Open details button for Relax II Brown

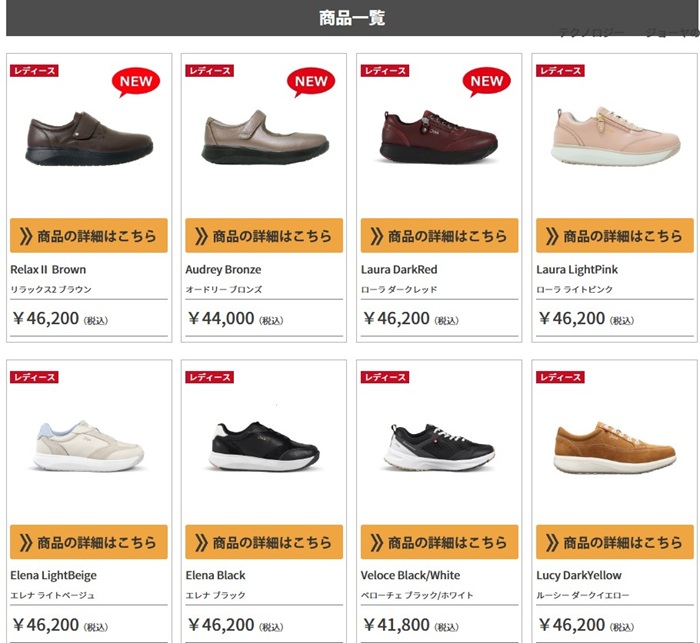click(89, 235)
